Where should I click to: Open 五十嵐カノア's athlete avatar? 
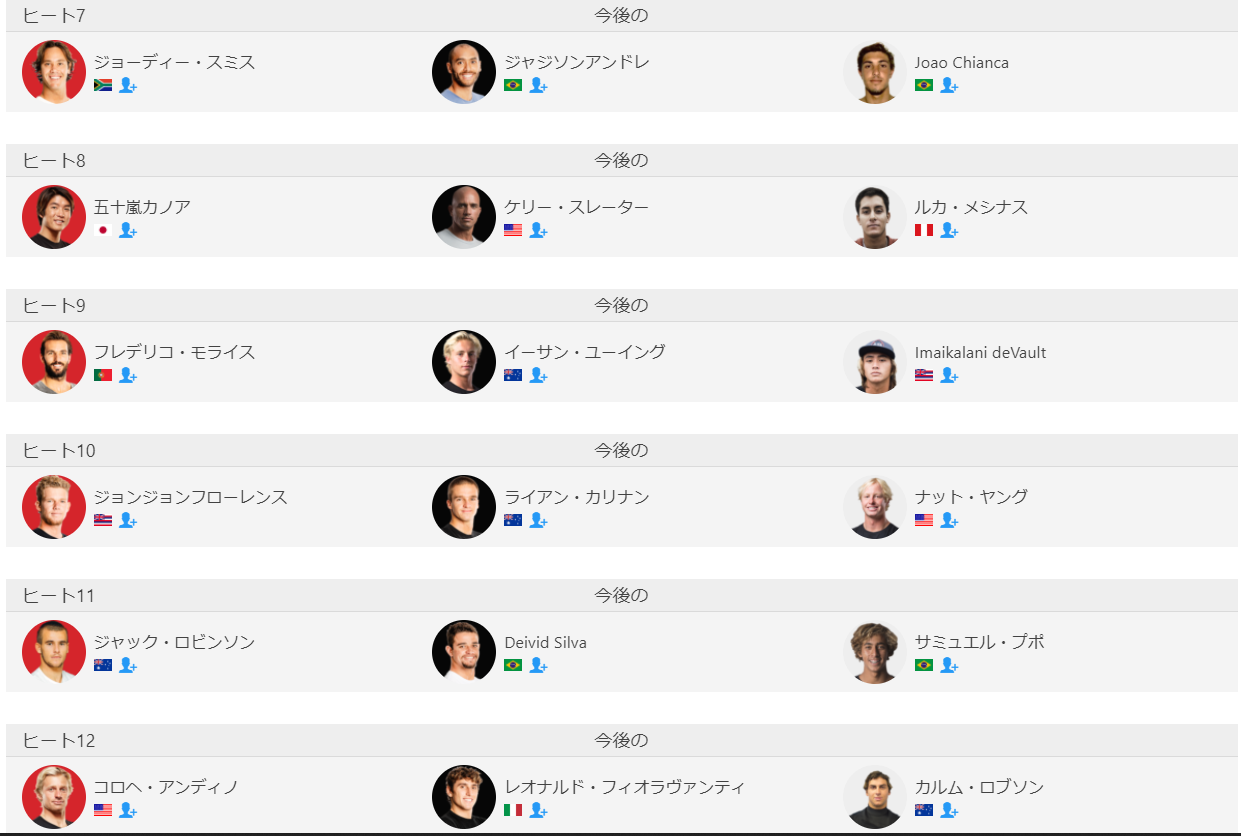point(54,217)
